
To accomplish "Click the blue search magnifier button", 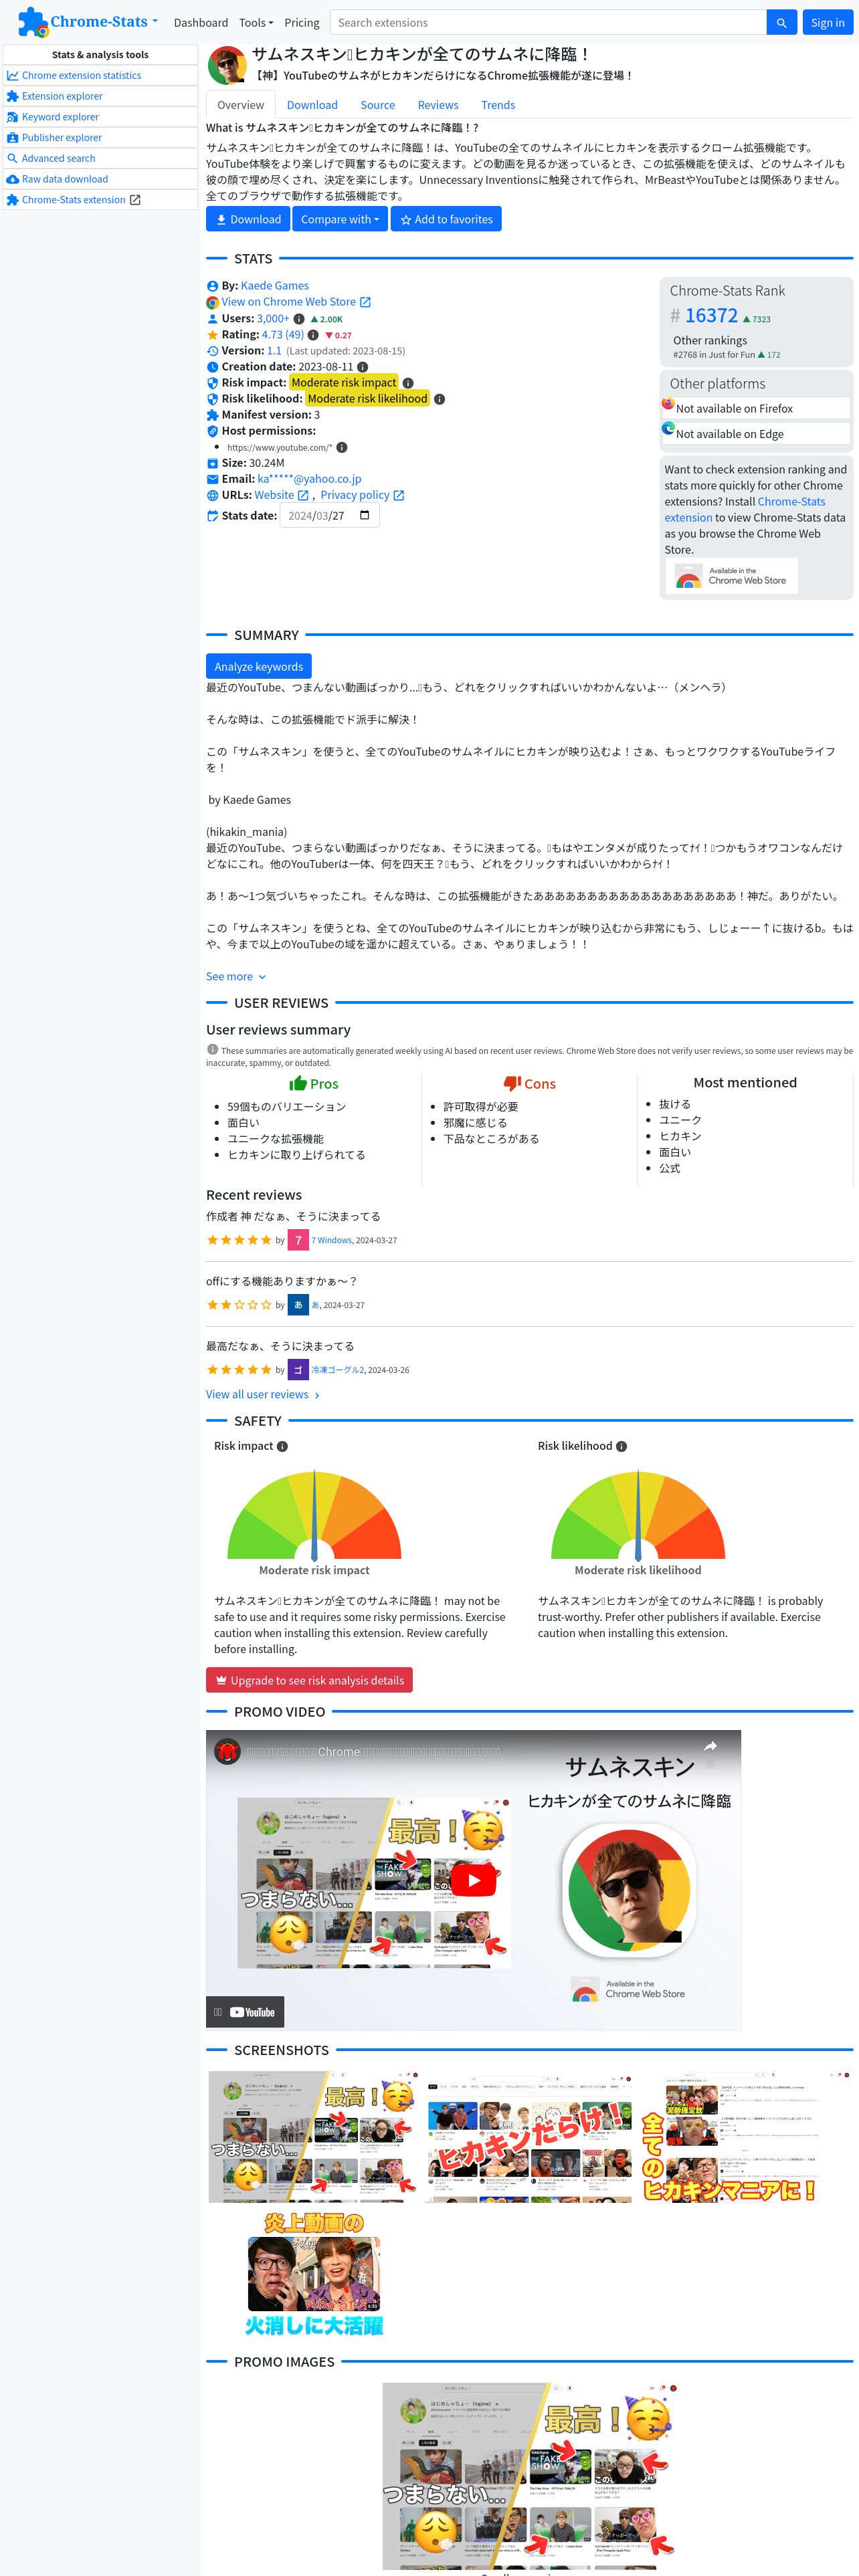I will 781,22.
